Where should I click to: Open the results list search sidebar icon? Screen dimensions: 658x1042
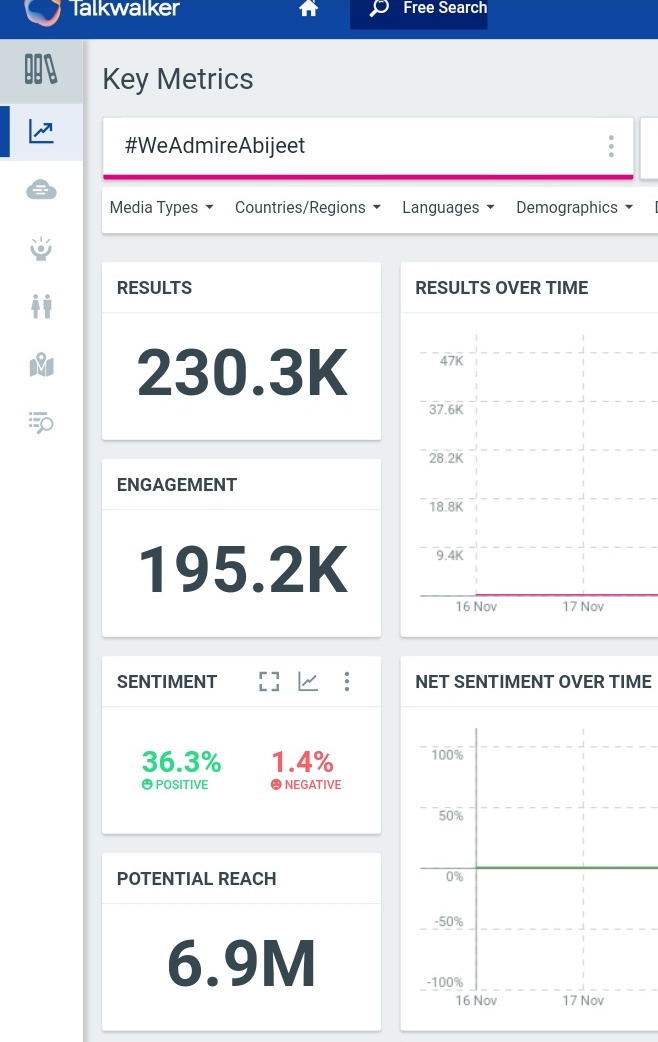click(41, 423)
